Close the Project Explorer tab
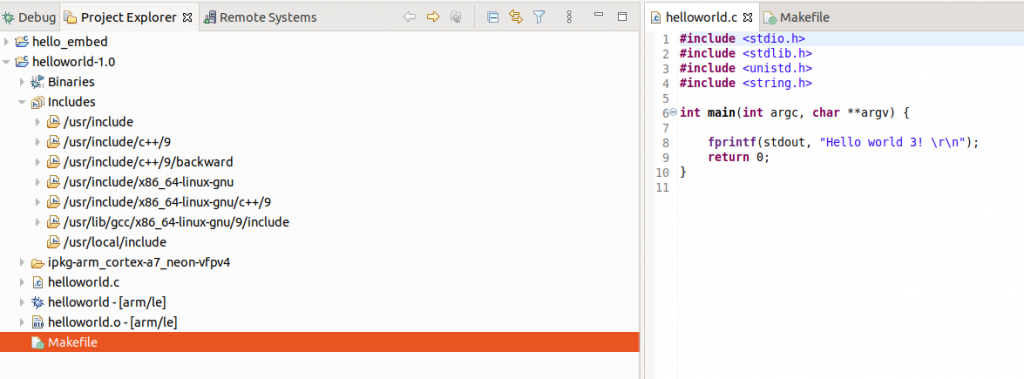Screen dimensions: 1024x379 (x=187, y=18)
